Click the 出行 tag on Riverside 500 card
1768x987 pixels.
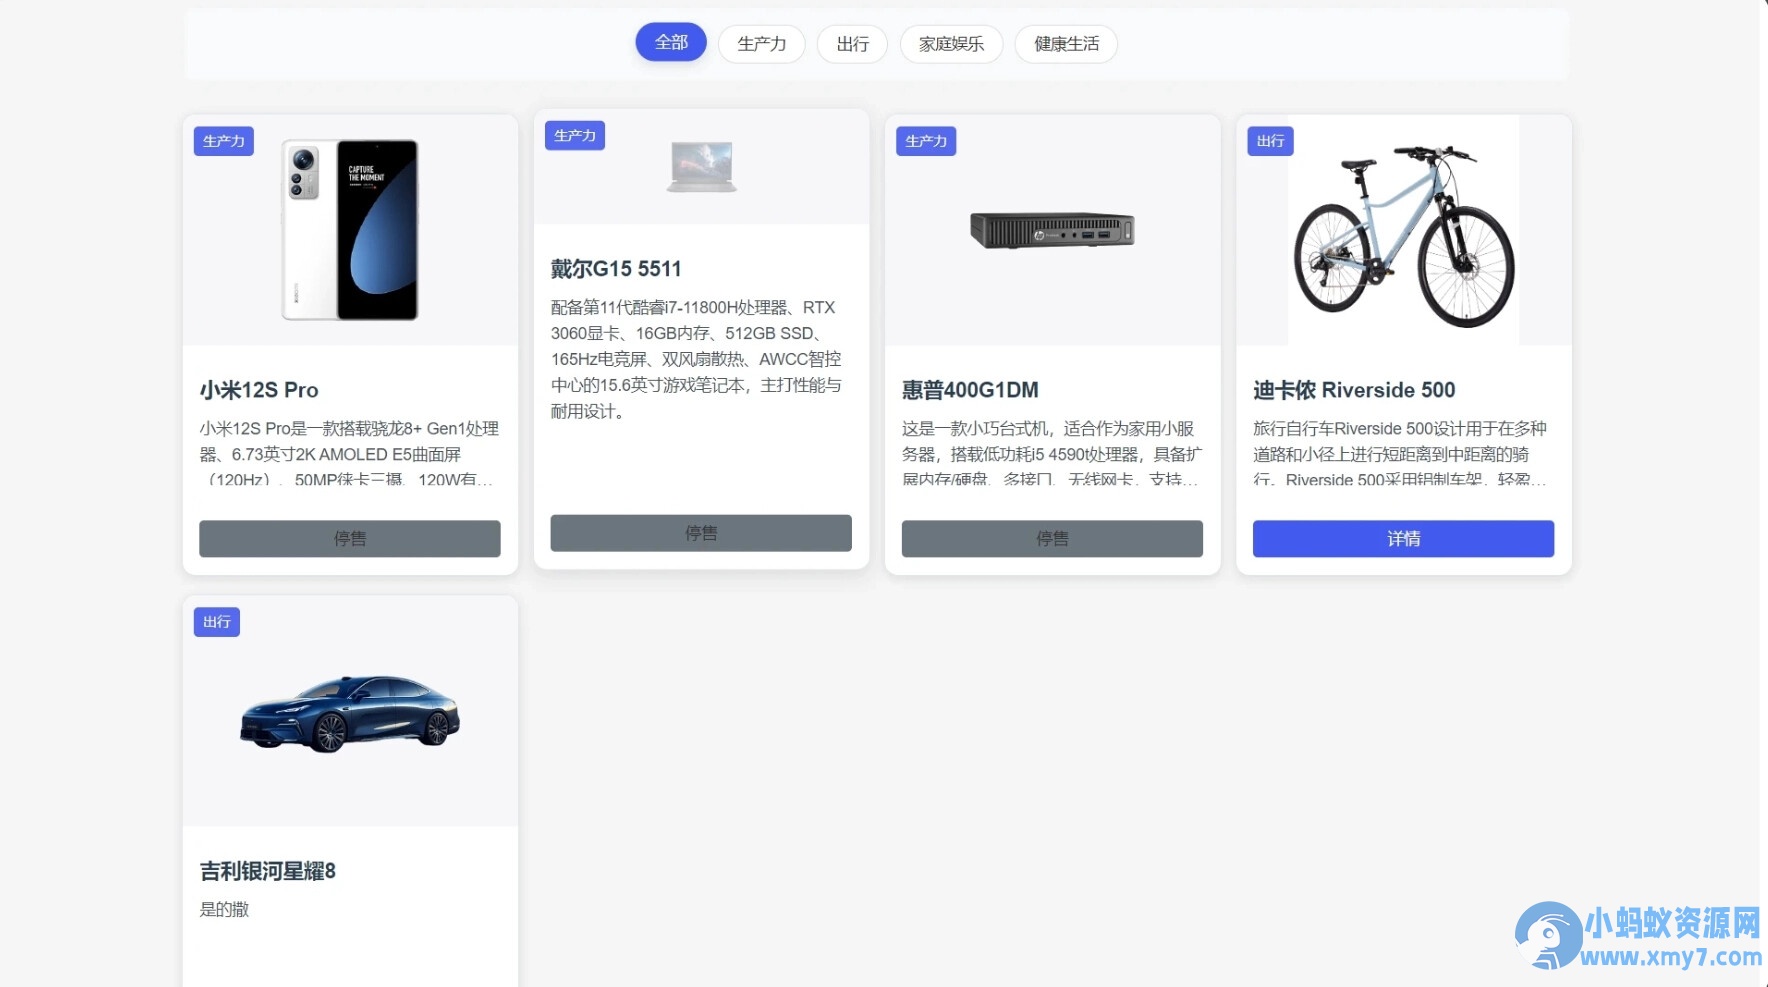[1270, 141]
